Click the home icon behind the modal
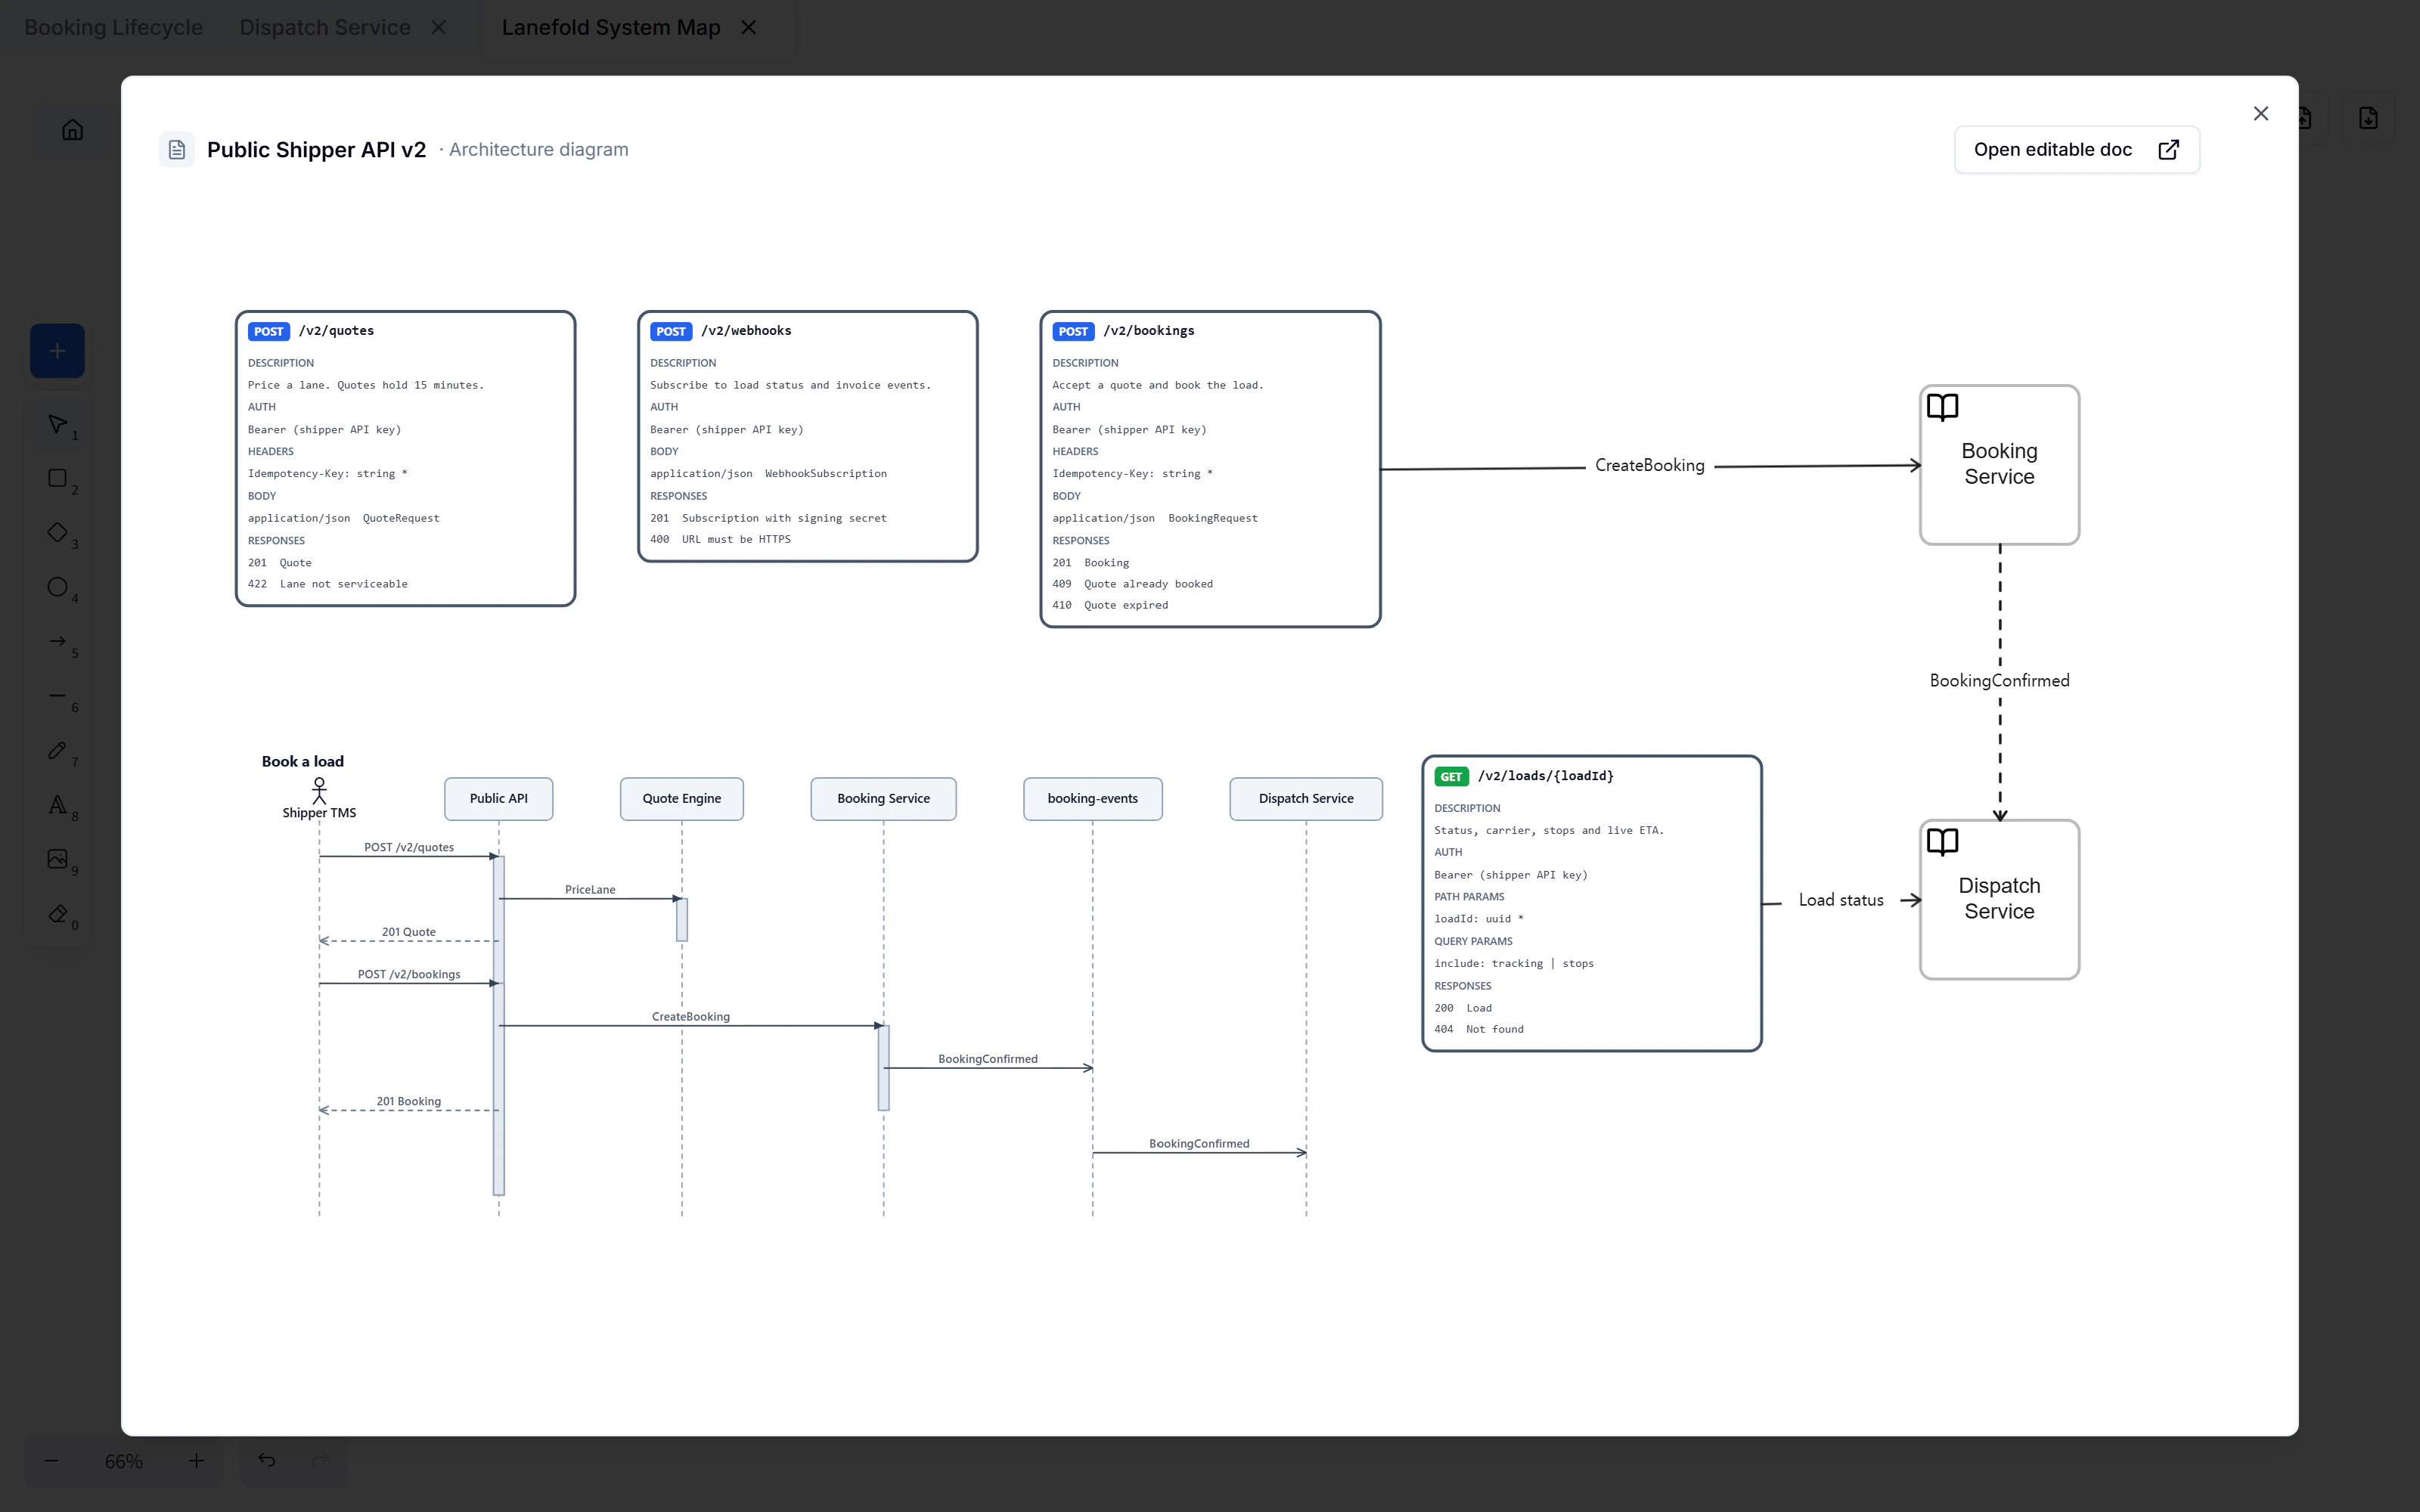Viewport: 2420px width, 1512px height. pyautogui.click(x=72, y=130)
